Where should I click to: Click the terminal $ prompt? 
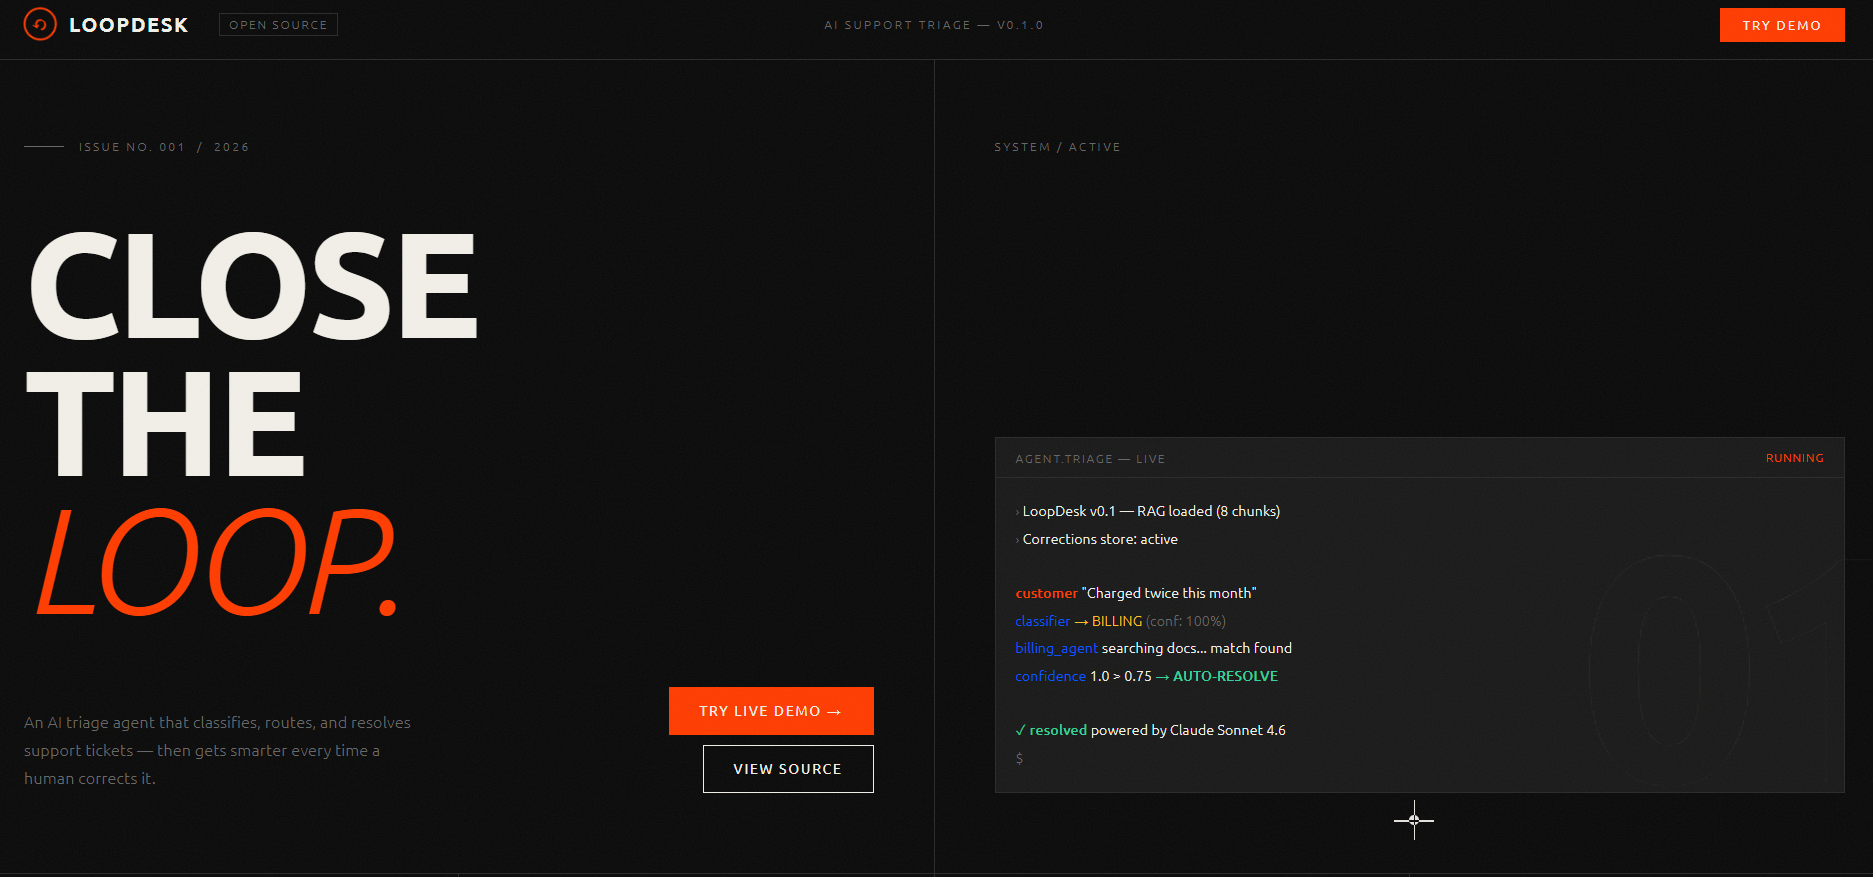tap(1019, 758)
